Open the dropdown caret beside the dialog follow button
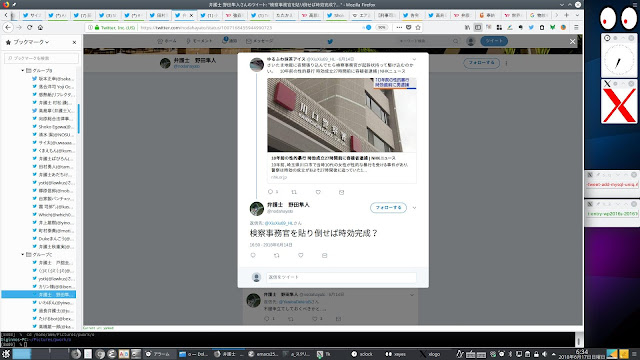The height and width of the screenshot is (360, 640). [x=414, y=208]
